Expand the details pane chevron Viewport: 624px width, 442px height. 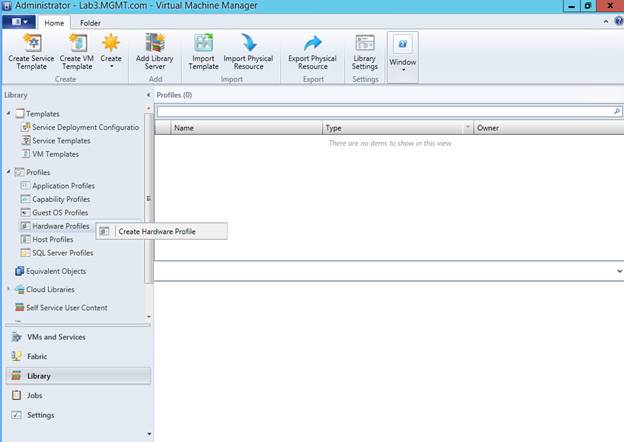pos(619,271)
